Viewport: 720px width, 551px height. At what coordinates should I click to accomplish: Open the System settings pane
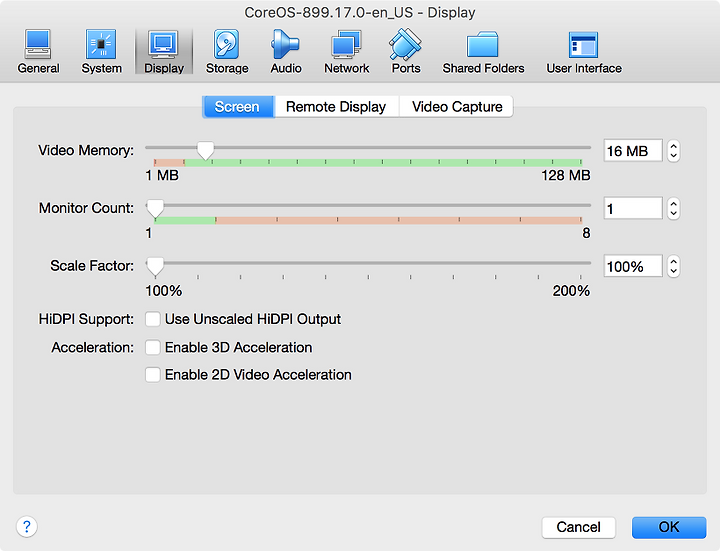(101, 52)
